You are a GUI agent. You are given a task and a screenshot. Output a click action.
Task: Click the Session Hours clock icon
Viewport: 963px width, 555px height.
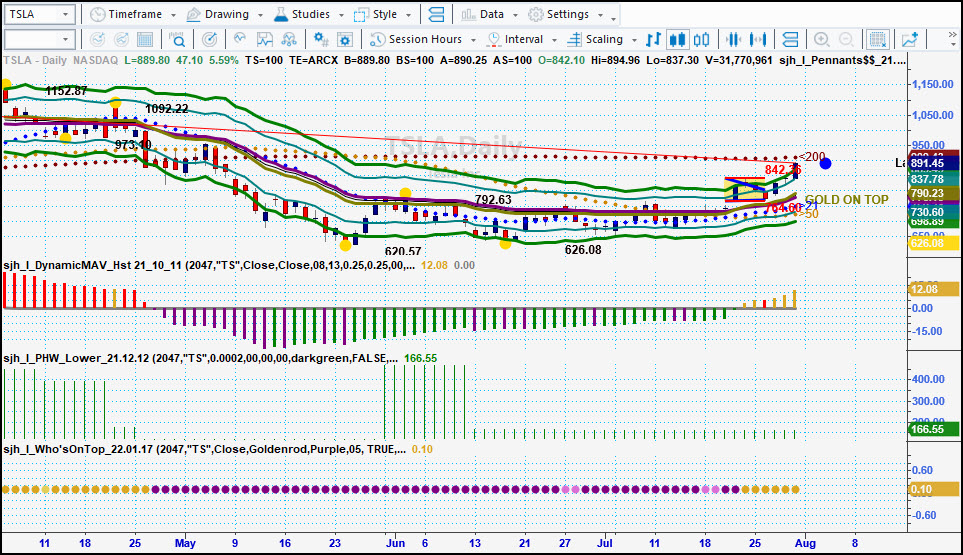click(378, 40)
